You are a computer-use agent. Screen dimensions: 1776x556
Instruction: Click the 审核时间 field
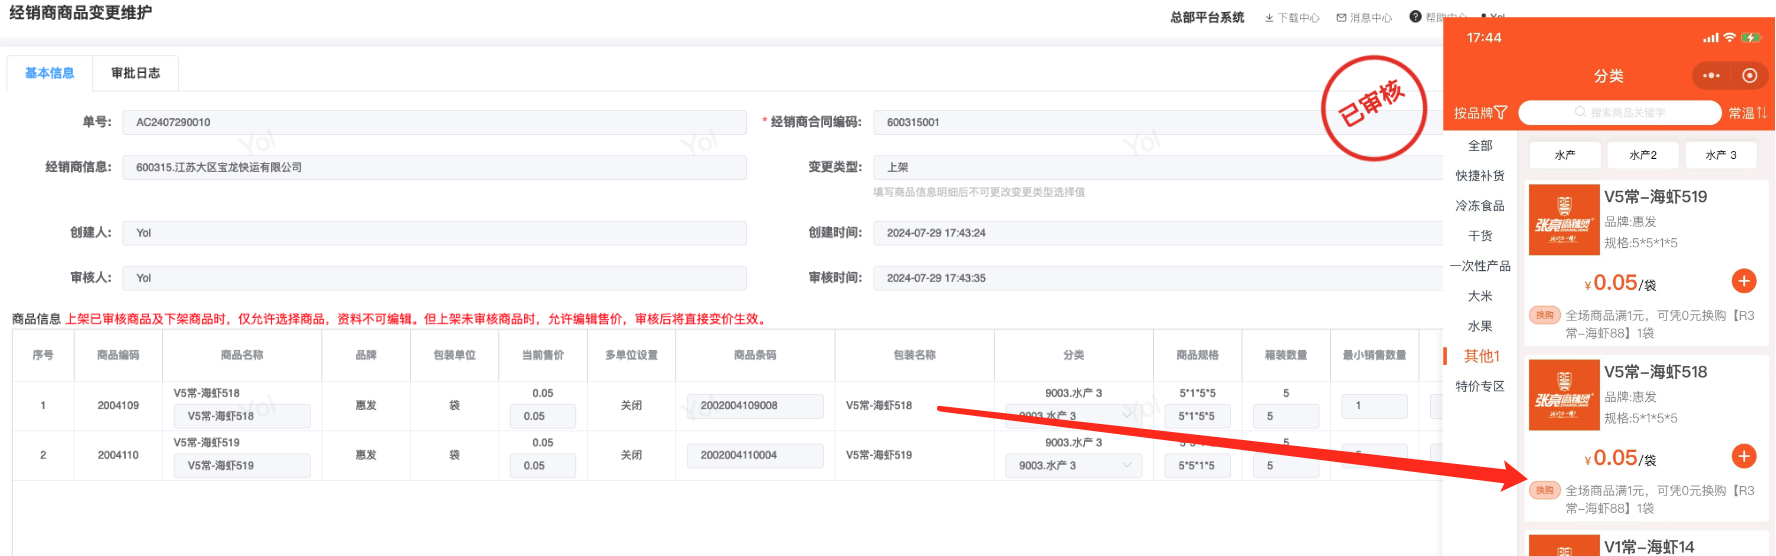point(1158,278)
